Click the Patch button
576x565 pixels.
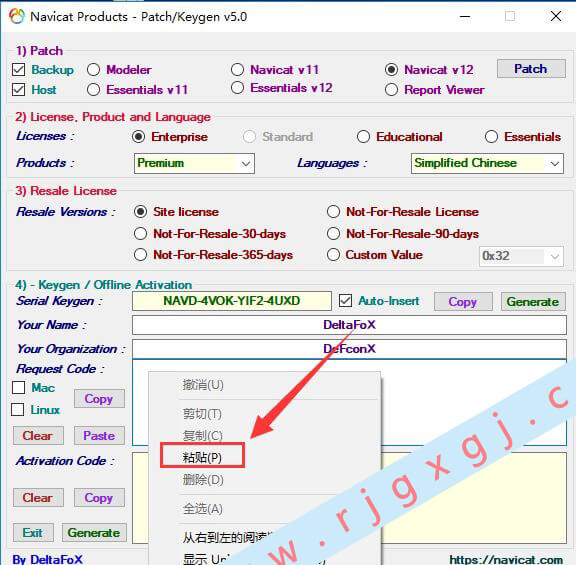tap(531, 69)
